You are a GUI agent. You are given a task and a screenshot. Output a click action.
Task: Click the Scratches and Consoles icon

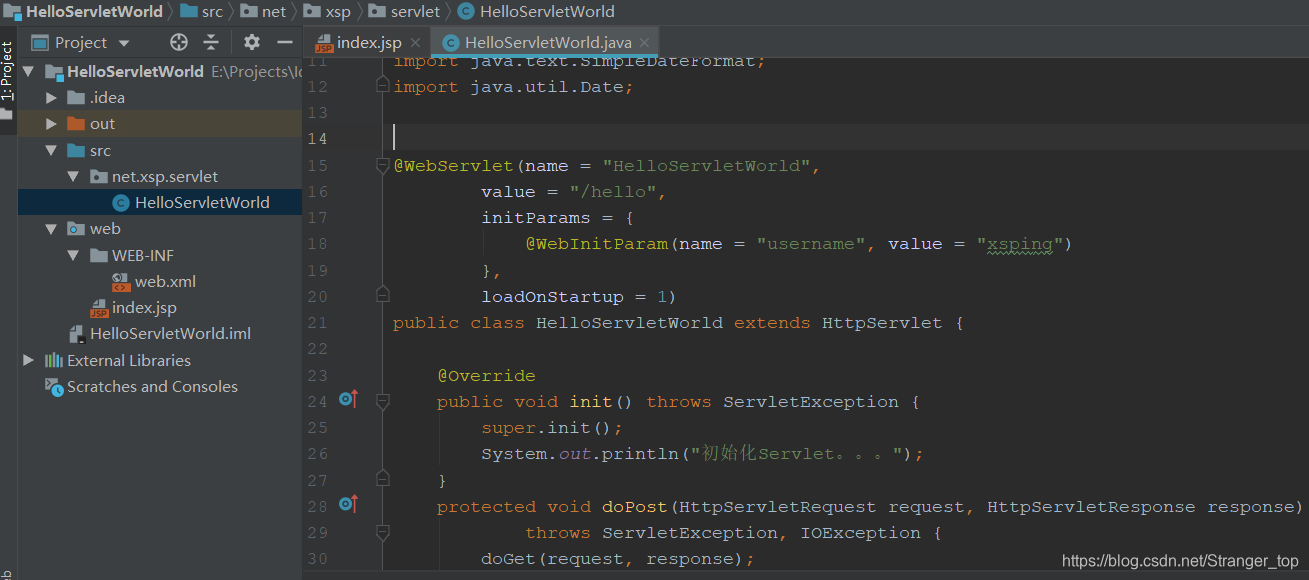53,387
